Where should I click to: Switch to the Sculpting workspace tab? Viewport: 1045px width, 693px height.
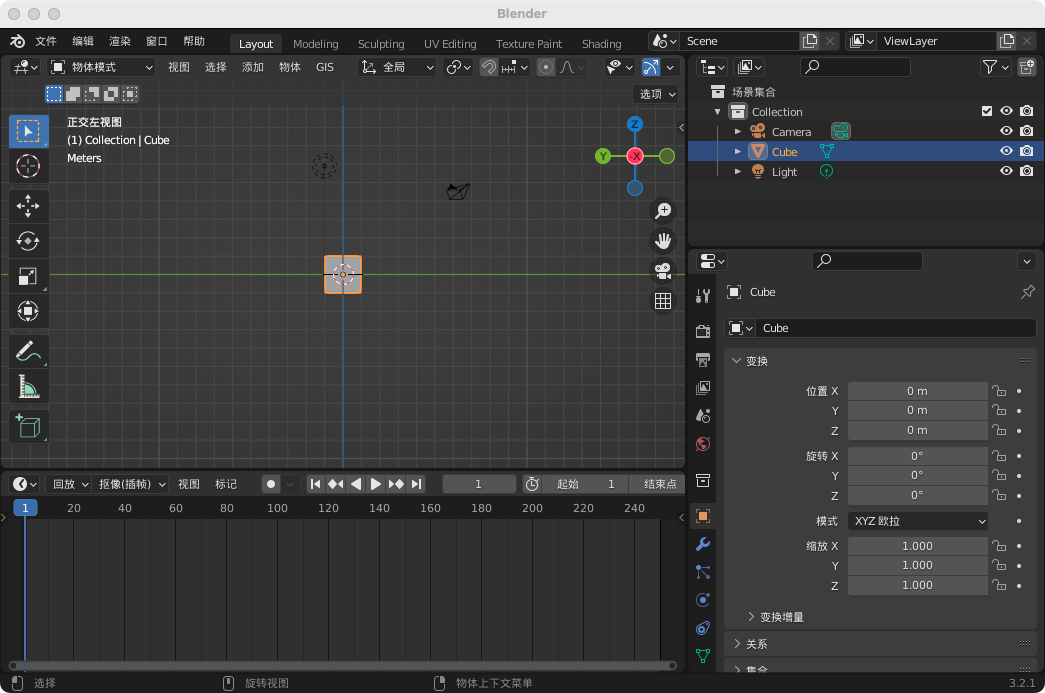click(x=381, y=44)
